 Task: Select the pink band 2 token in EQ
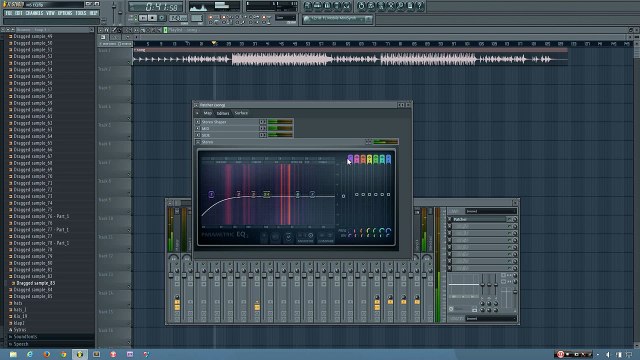click(x=357, y=159)
